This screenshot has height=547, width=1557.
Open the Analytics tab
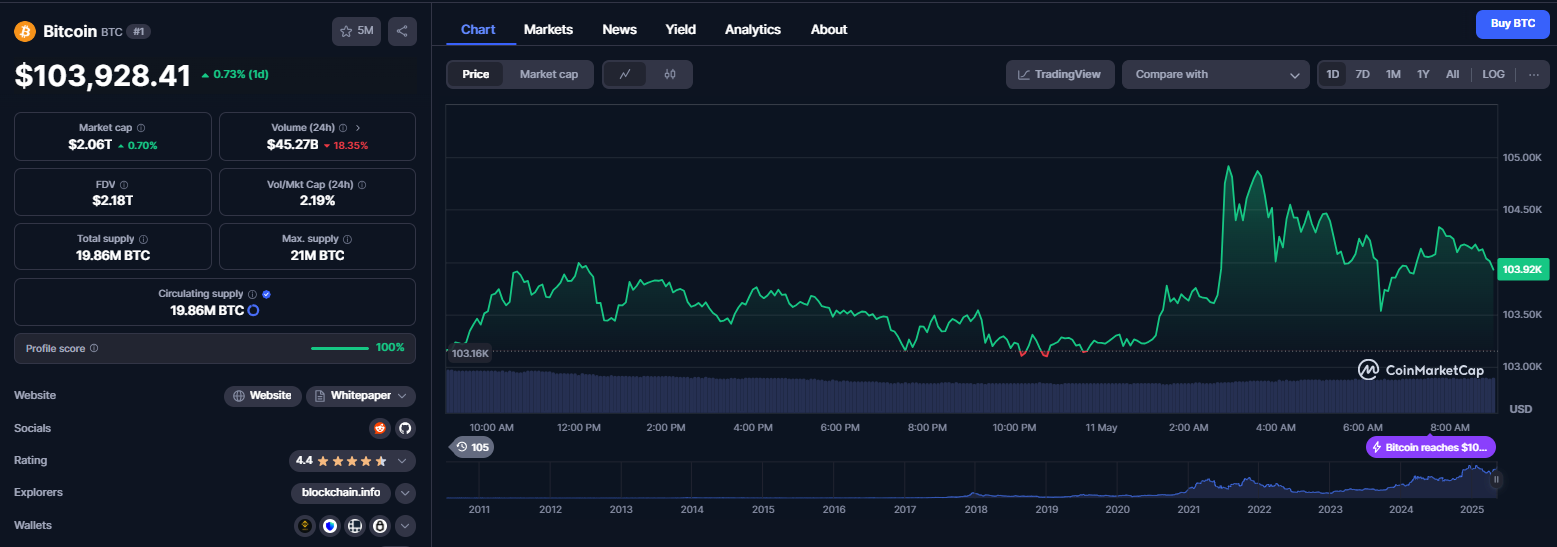pyautogui.click(x=753, y=29)
